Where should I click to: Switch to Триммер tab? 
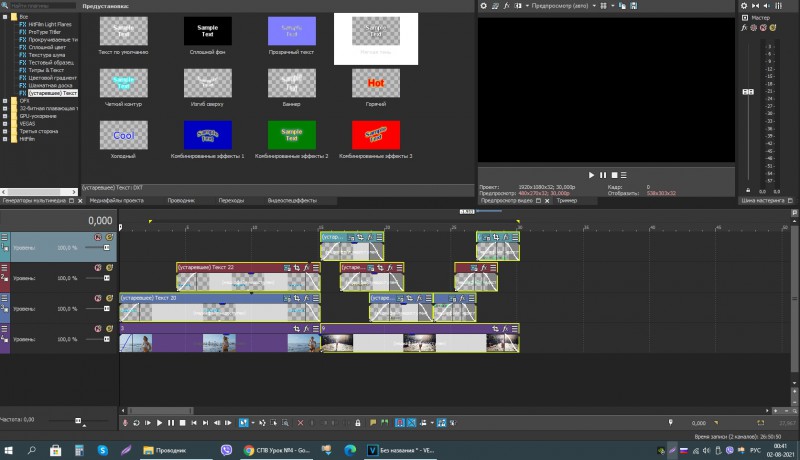567,200
